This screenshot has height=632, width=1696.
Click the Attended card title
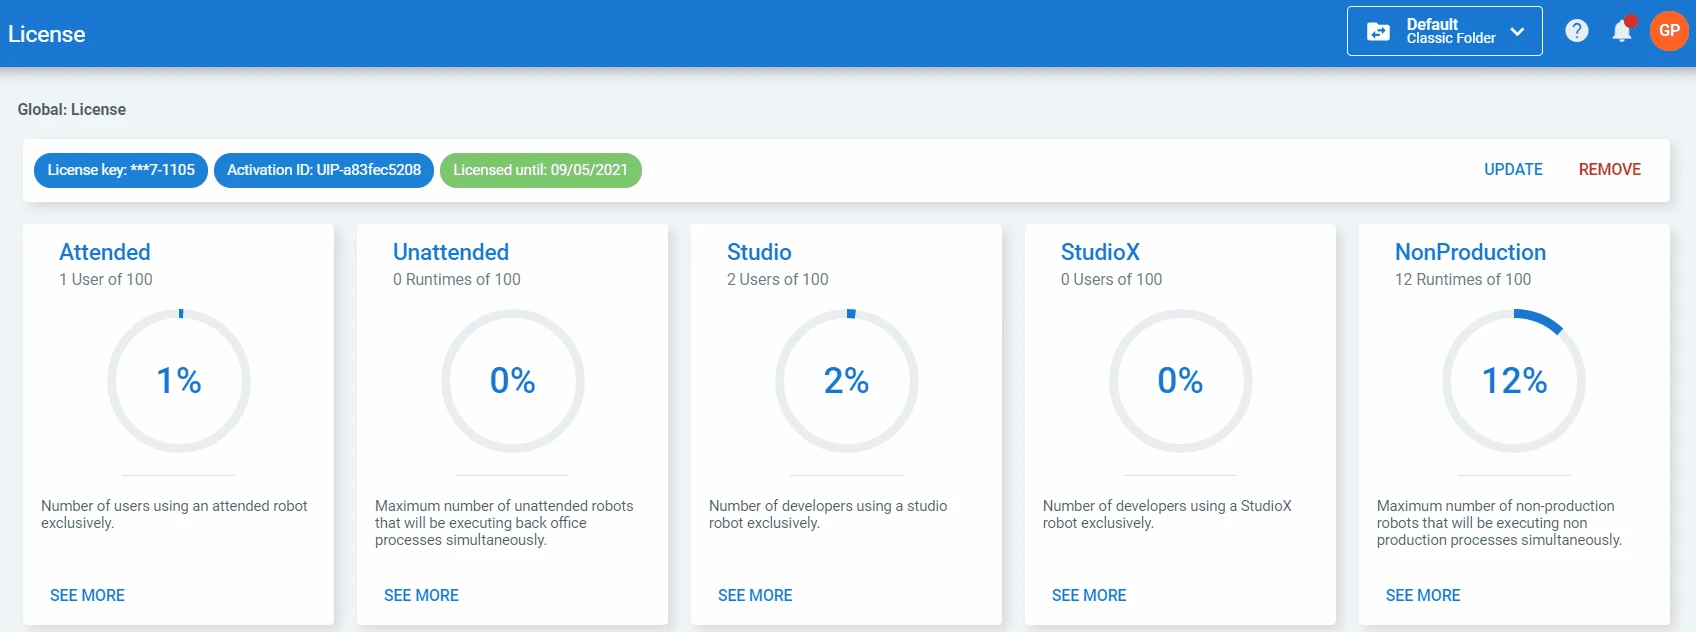point(105,252)
